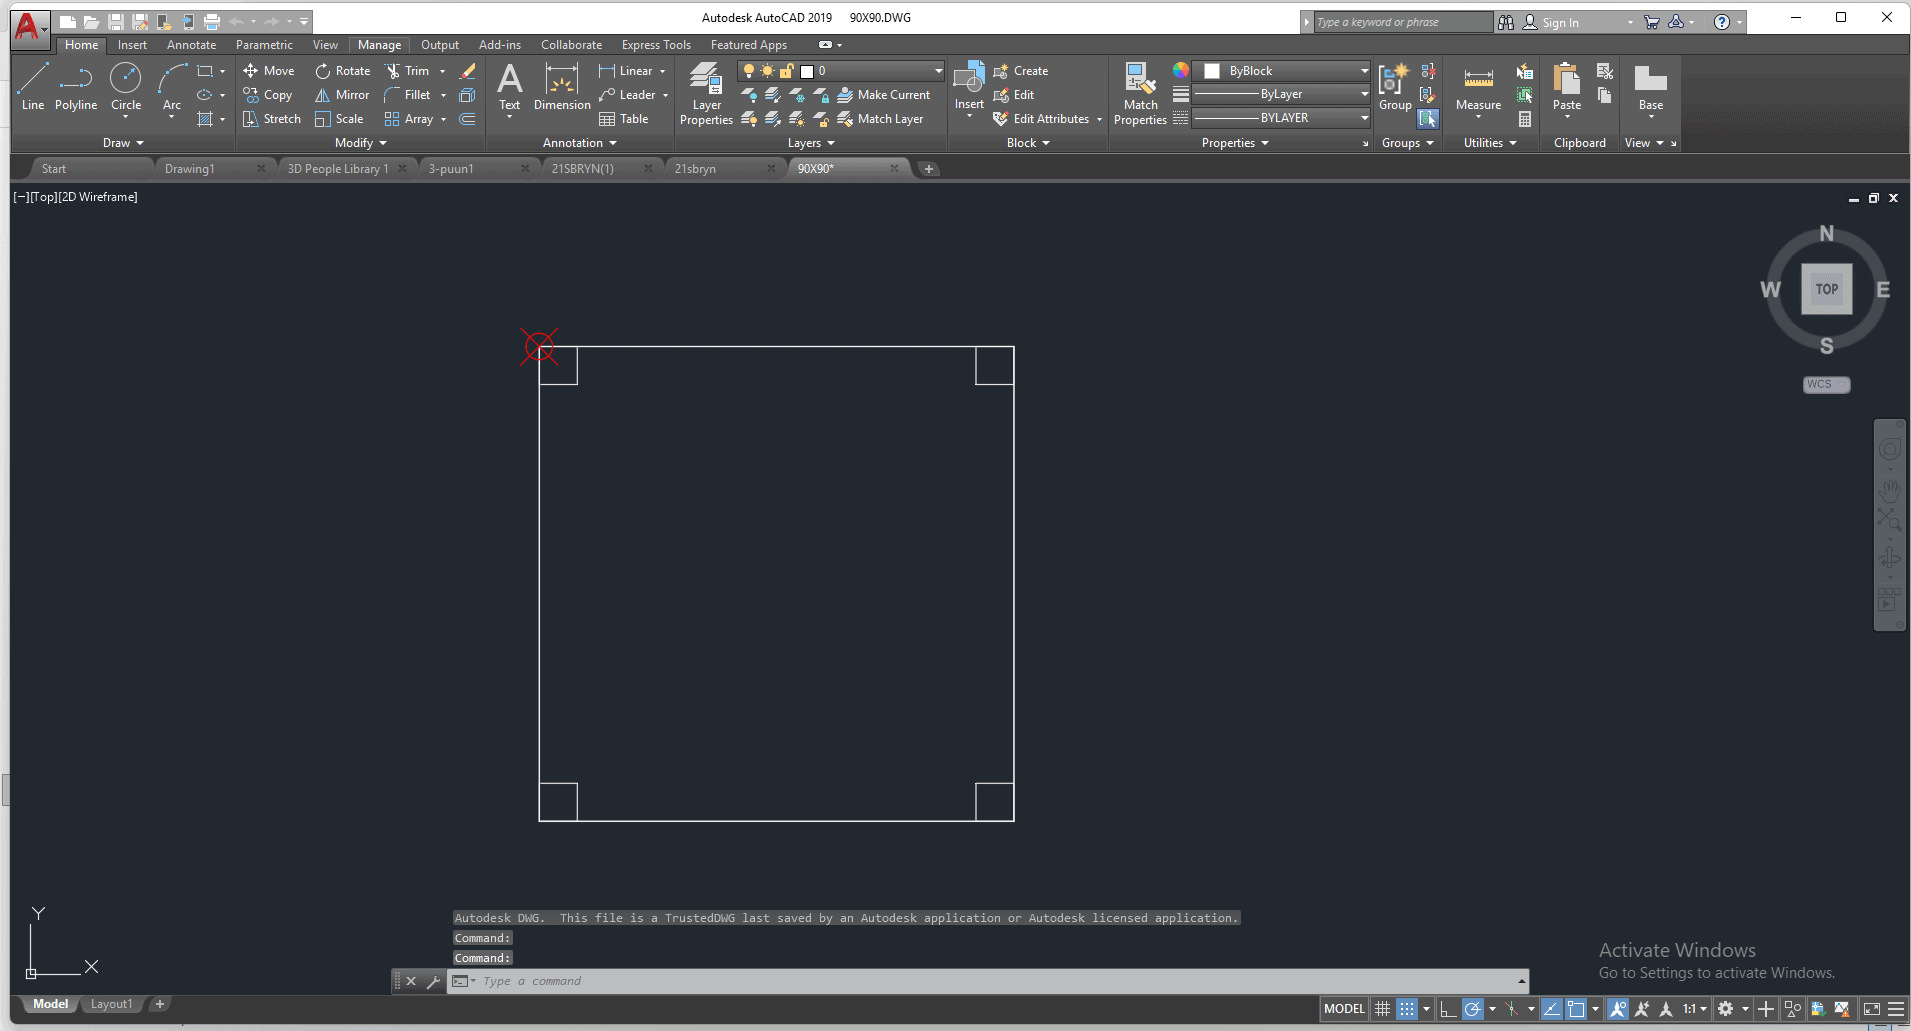1911x1031 pixels.
Task: Toggle drawing grid display in status bar
Action: click(1382, 1009)
